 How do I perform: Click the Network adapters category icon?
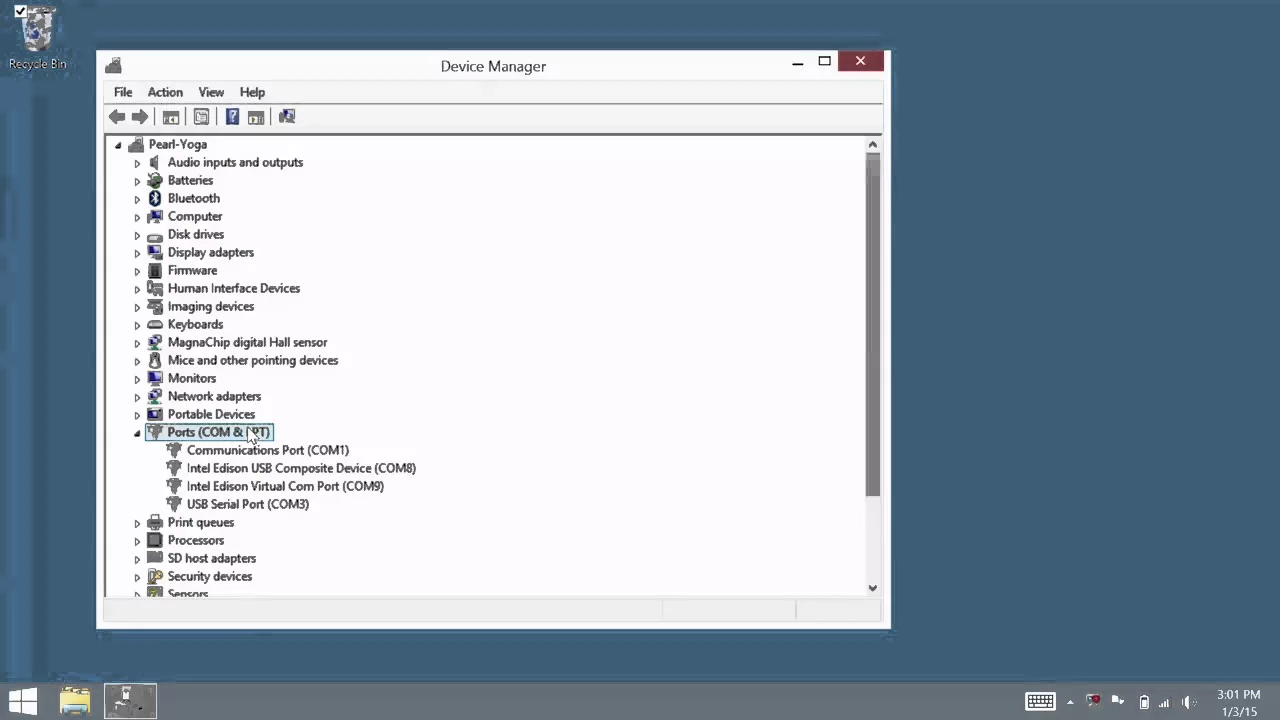pyautogui.click(x=155, y=396)
